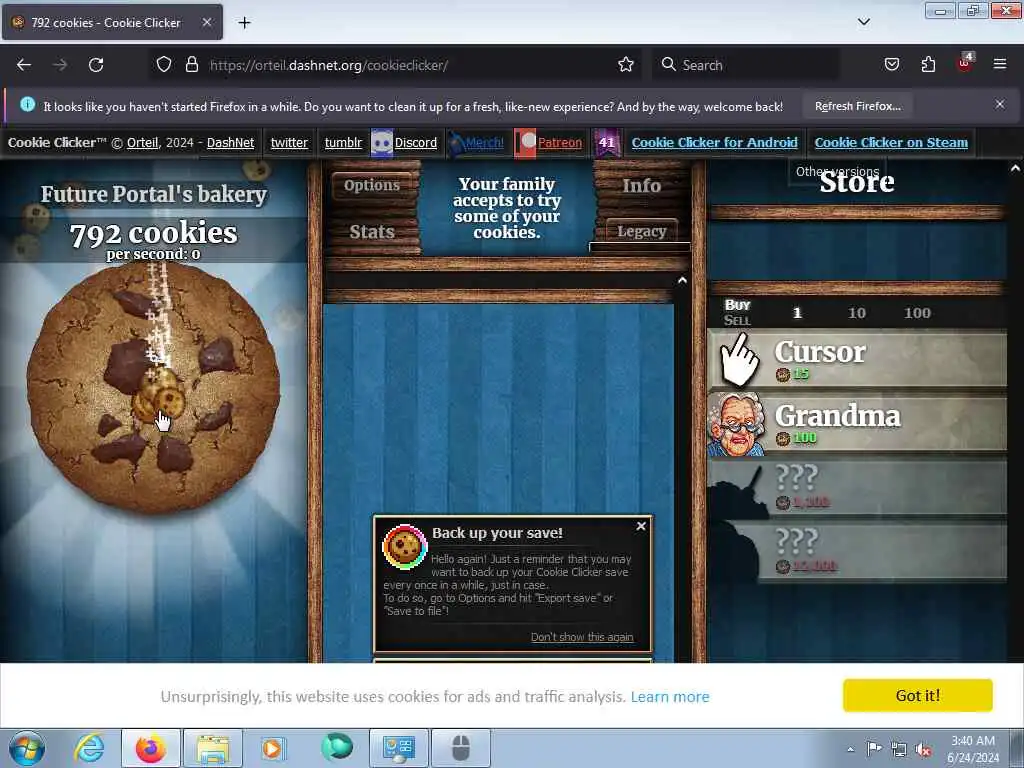This screenshot has width=1024, height=768.
Task: Collapse the middle section with the up chevron
Action: (682, 280)
